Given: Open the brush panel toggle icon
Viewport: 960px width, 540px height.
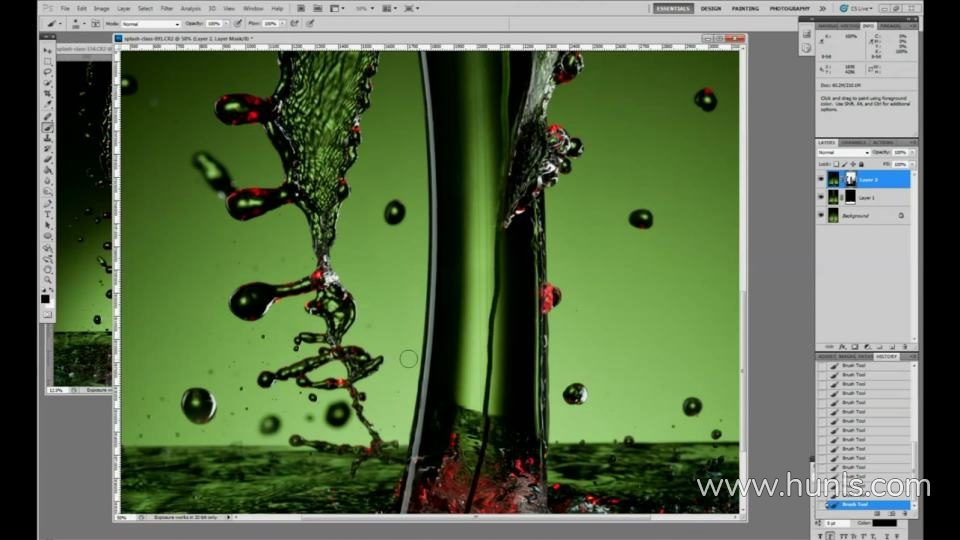Looking at the screenshot, I should coord(96,23).
